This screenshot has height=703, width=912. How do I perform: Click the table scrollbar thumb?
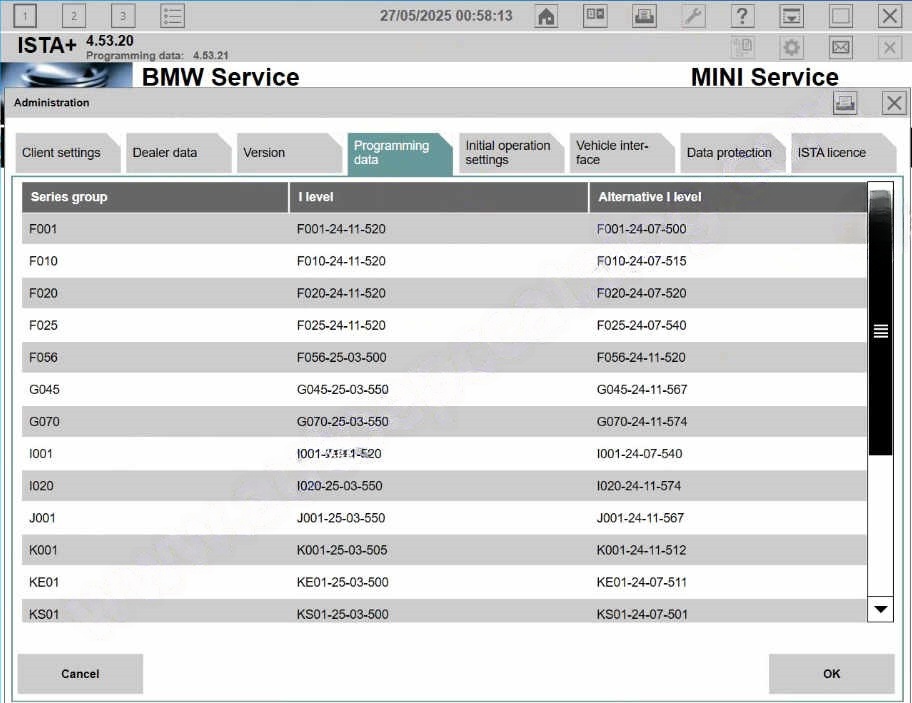coord(881,323)
